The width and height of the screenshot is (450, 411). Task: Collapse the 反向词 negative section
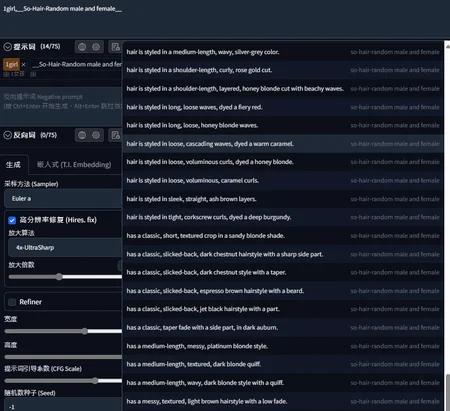click(x=7, y=135)
